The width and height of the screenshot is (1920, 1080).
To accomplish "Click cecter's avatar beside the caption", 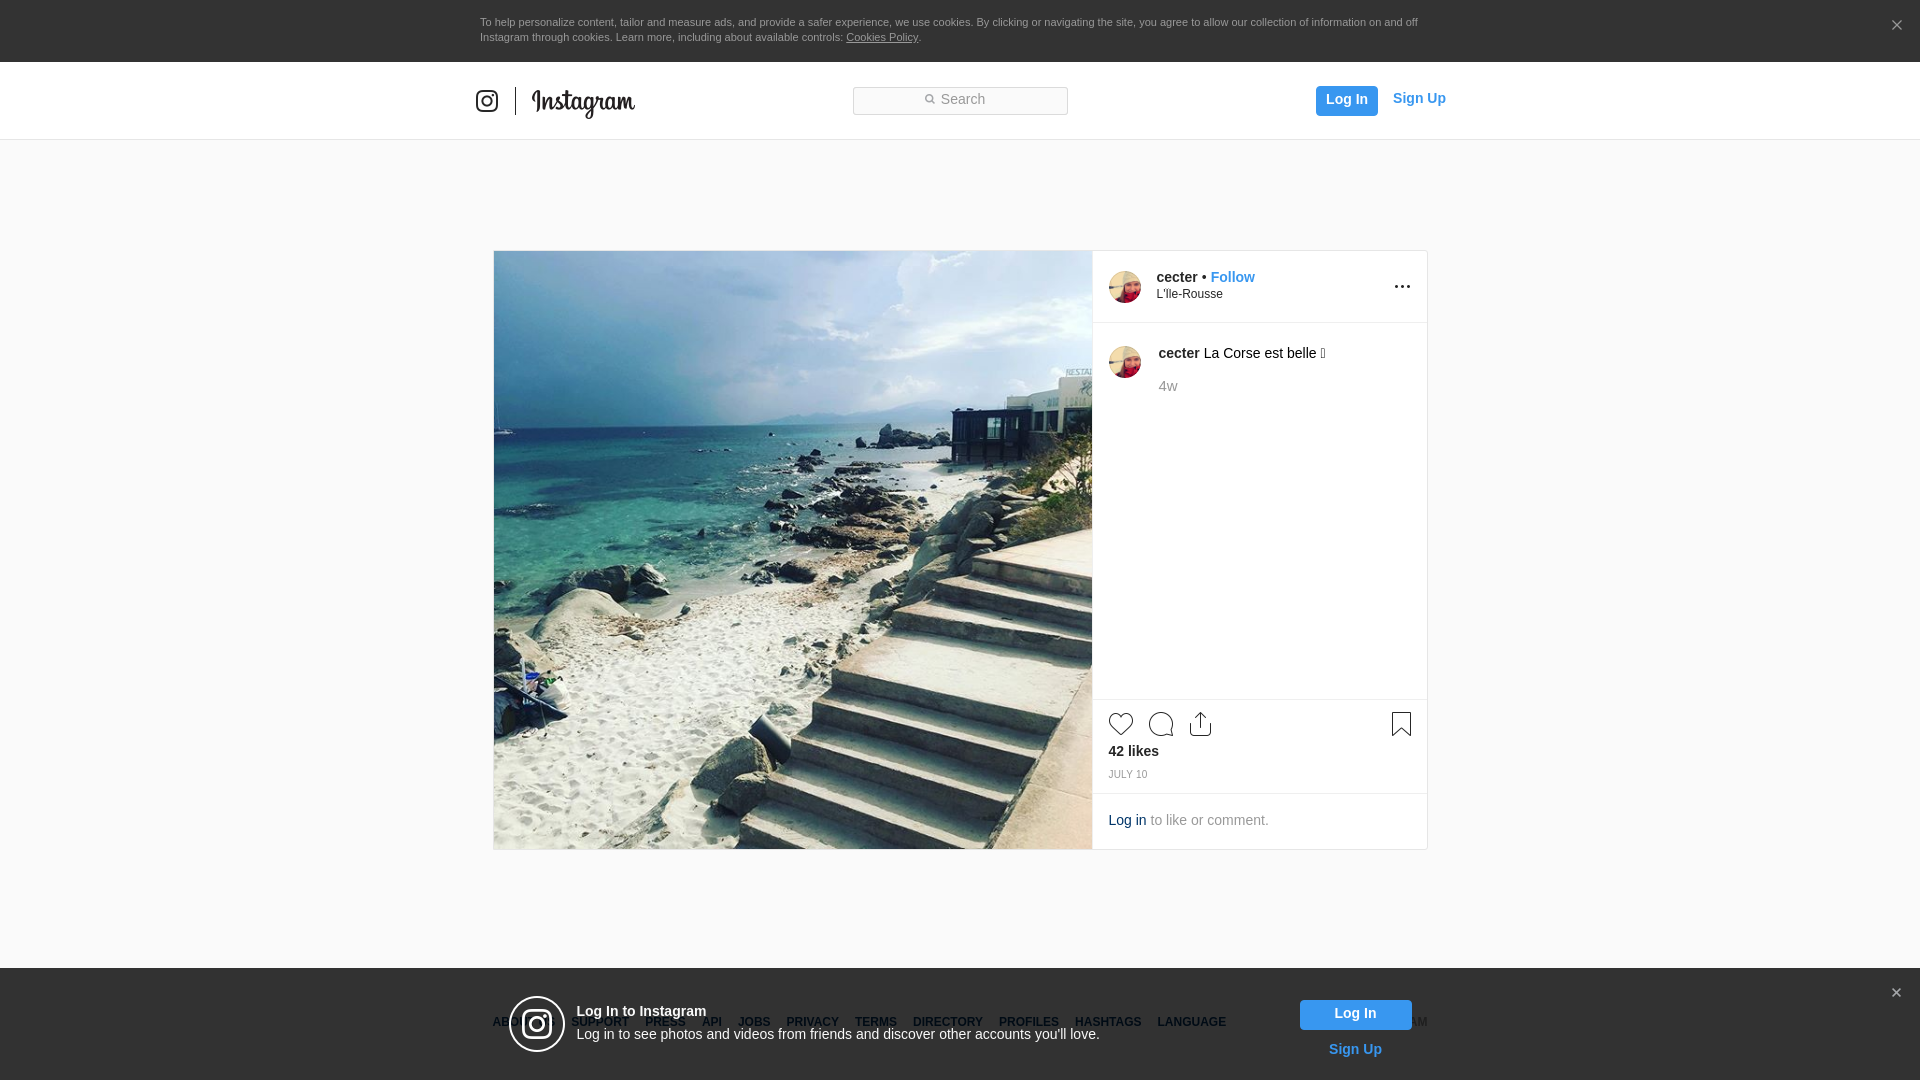I will click(1125, 362).
